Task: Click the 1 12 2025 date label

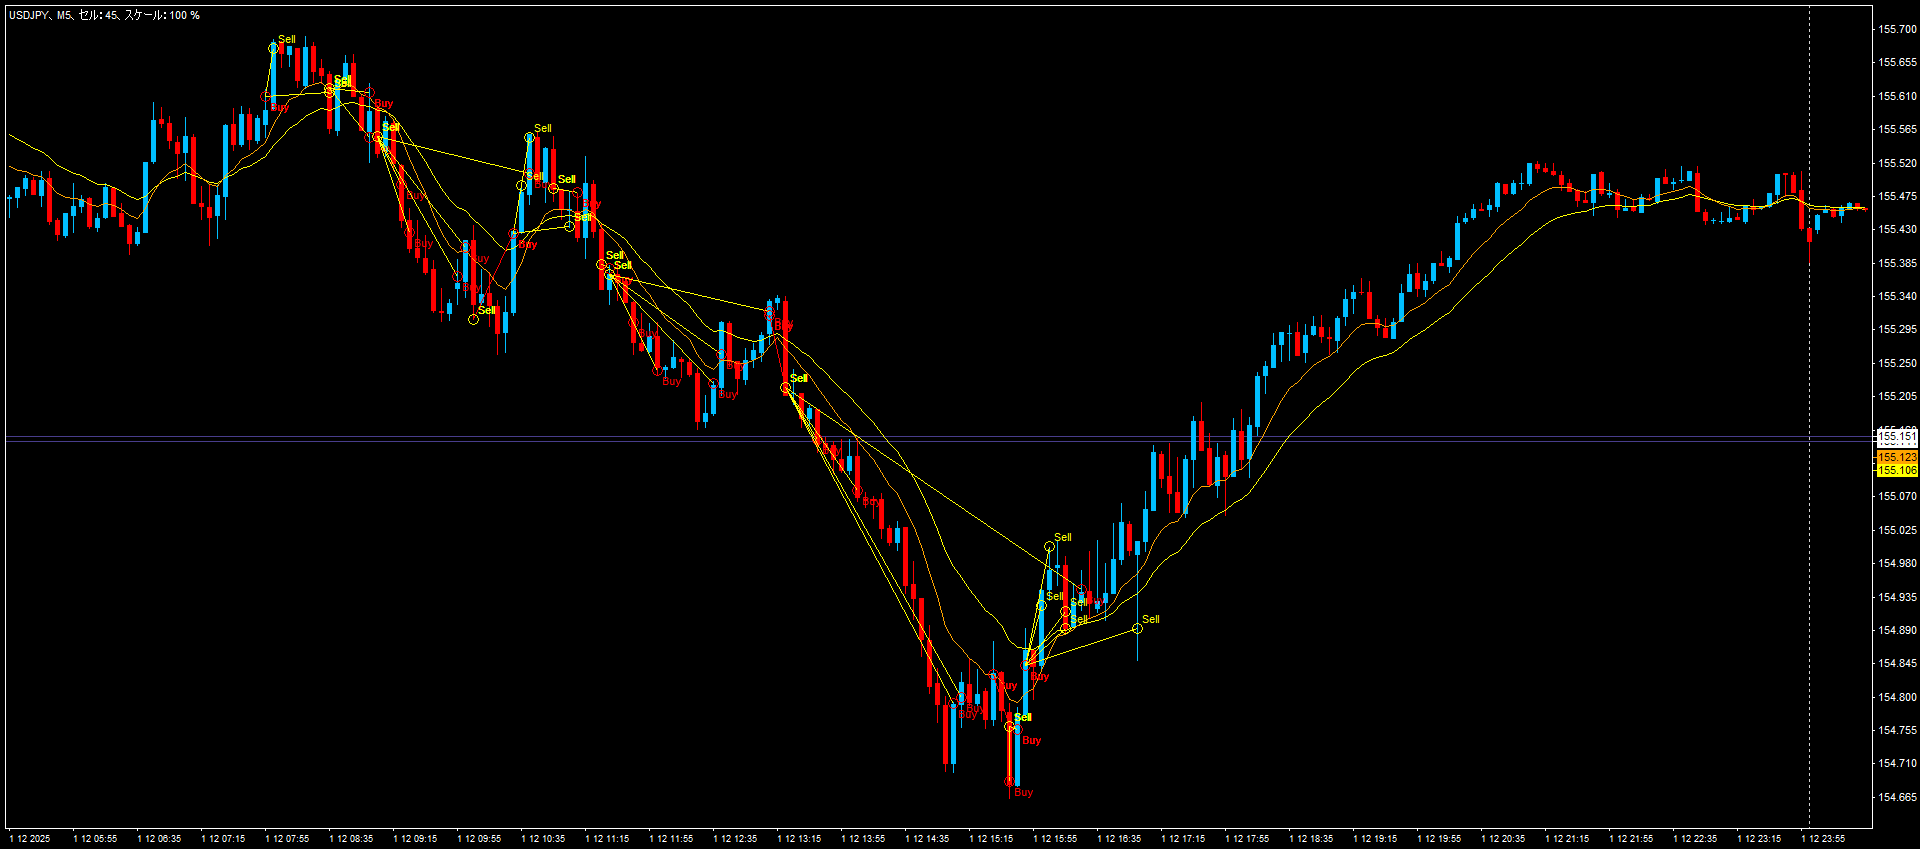Action: click(29, 838)
